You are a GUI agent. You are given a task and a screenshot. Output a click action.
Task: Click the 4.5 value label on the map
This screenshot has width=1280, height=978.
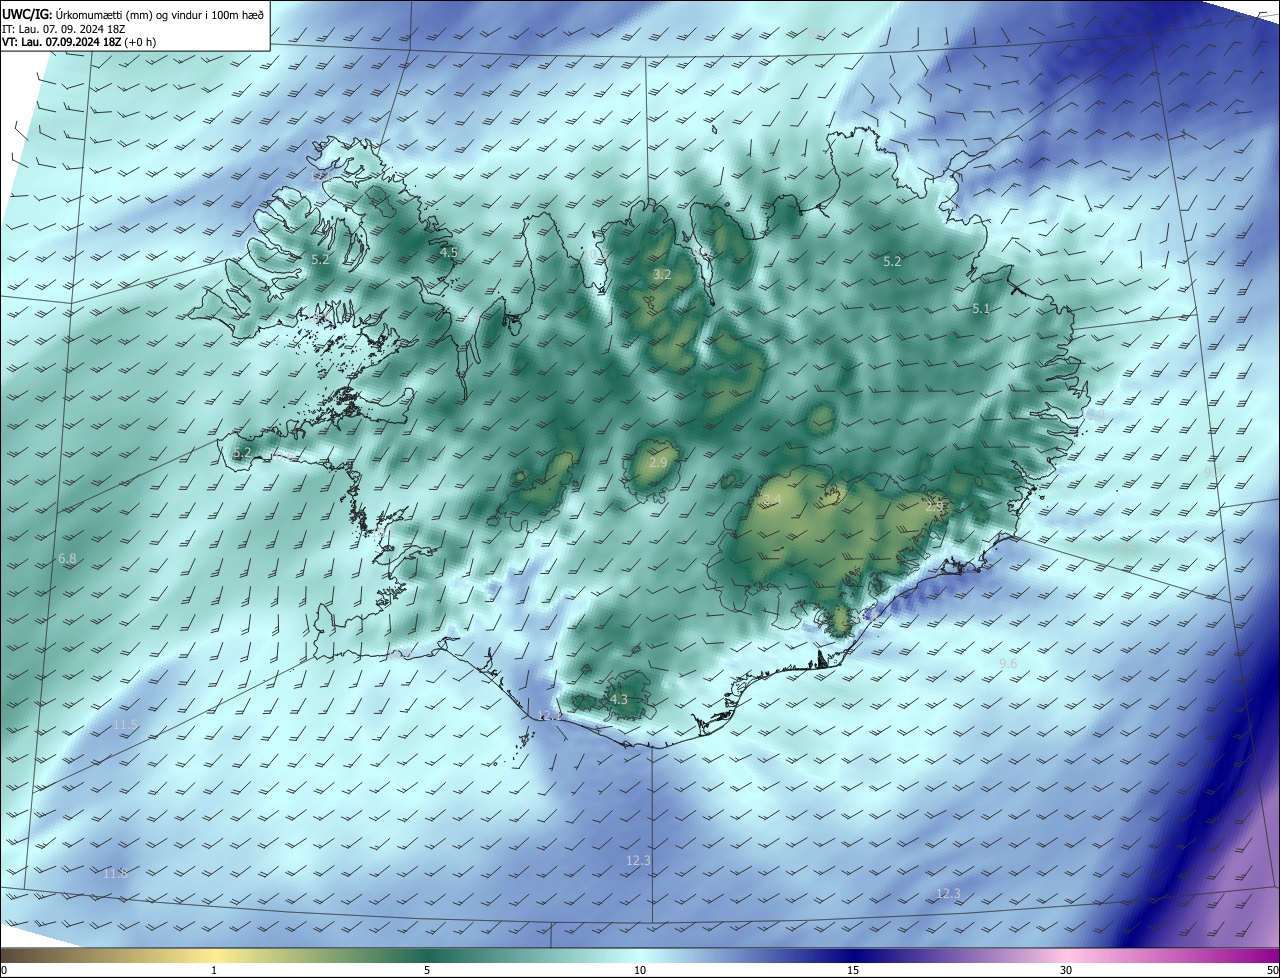click(x=449, y=253)
